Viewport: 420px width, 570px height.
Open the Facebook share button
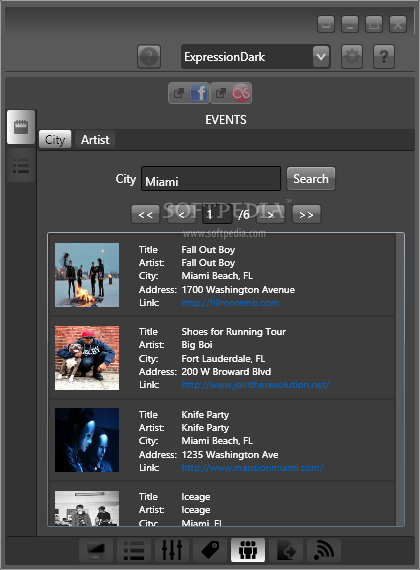(189, 93)
